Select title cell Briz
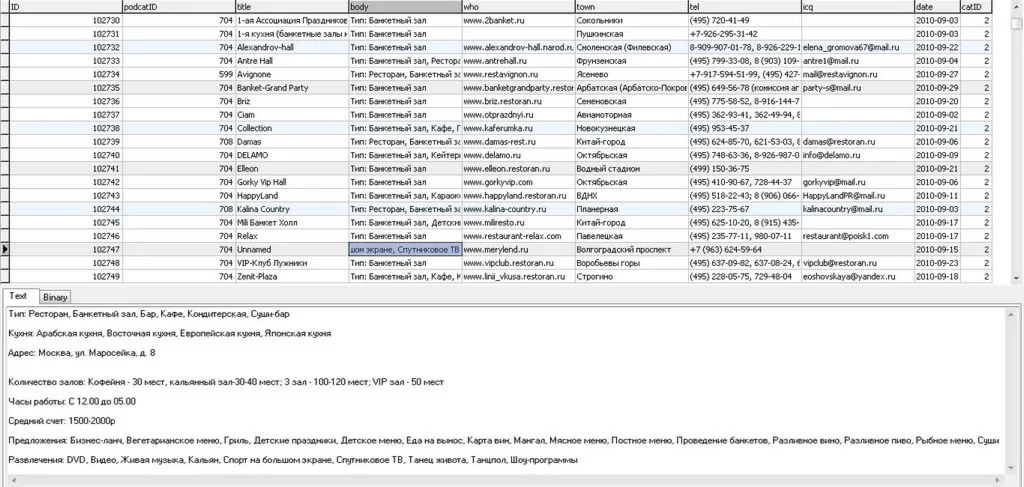The height and width of the screenshot is (487, 1024). [x=291, y=101]
